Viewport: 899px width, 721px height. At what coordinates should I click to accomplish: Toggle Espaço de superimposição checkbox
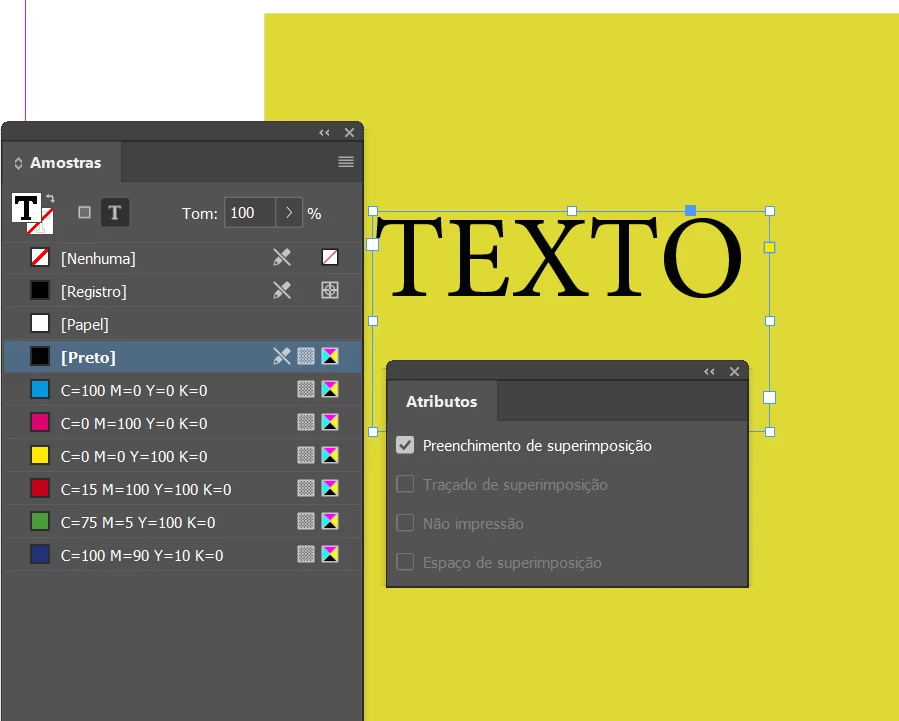pyautogui.click(x=405, y=562)
